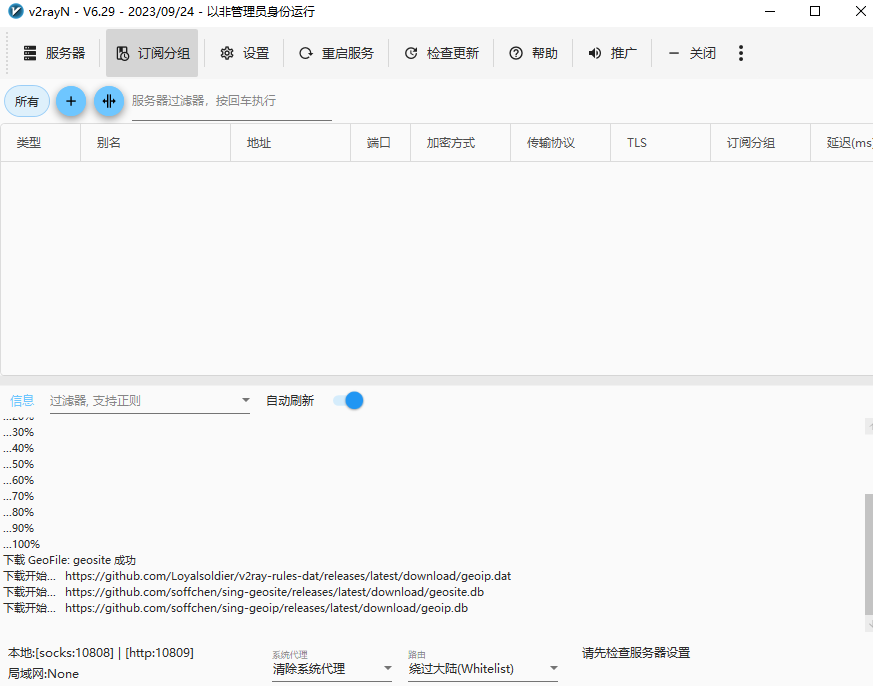Sort by the 地址 column header
The image size is (873, 686).
[290, 143]
